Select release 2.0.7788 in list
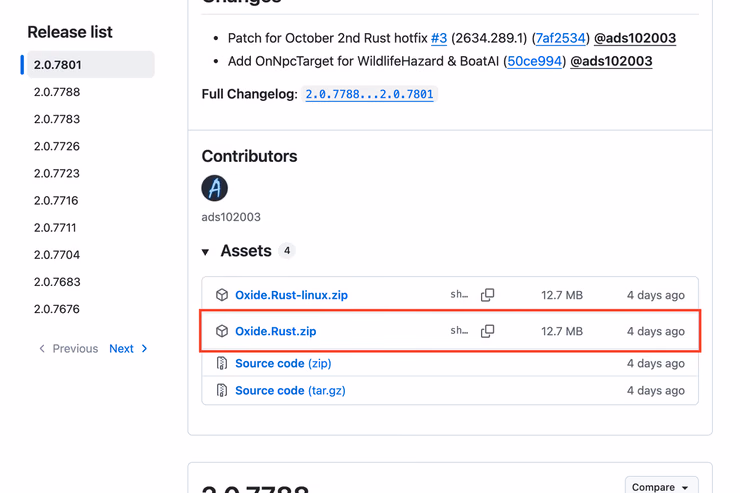Viewport: 740px width, 493px height. click(x=57, y=92)
